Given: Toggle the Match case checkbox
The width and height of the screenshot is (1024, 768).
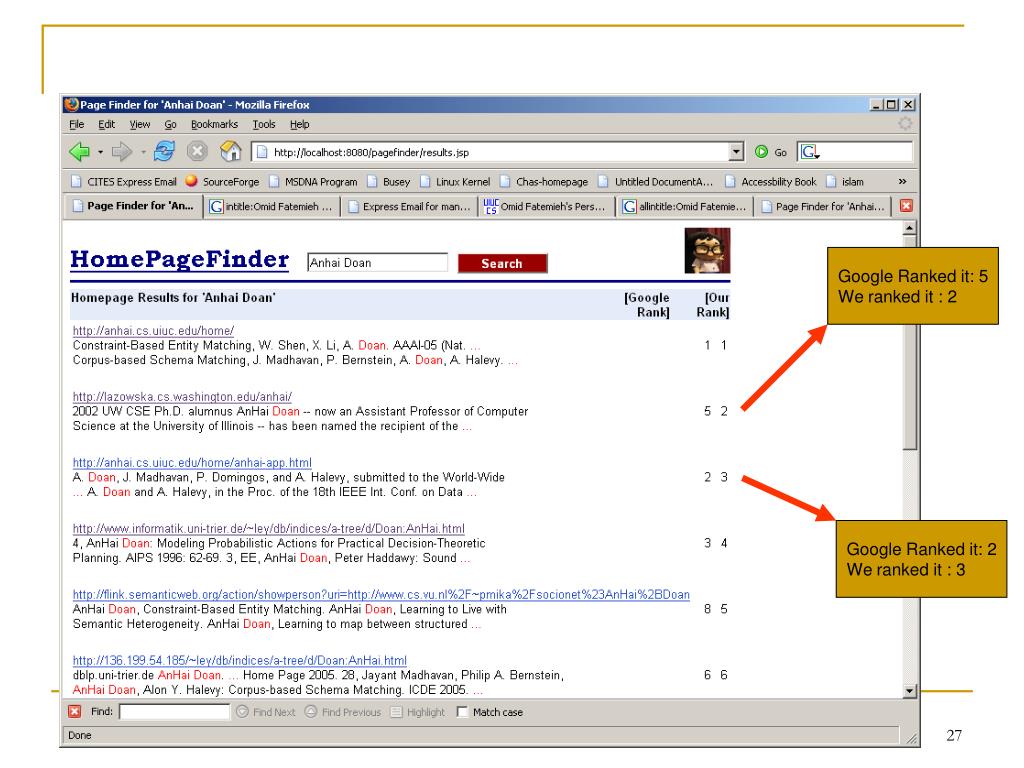Looking at the screenshot, I should point(462,712).
